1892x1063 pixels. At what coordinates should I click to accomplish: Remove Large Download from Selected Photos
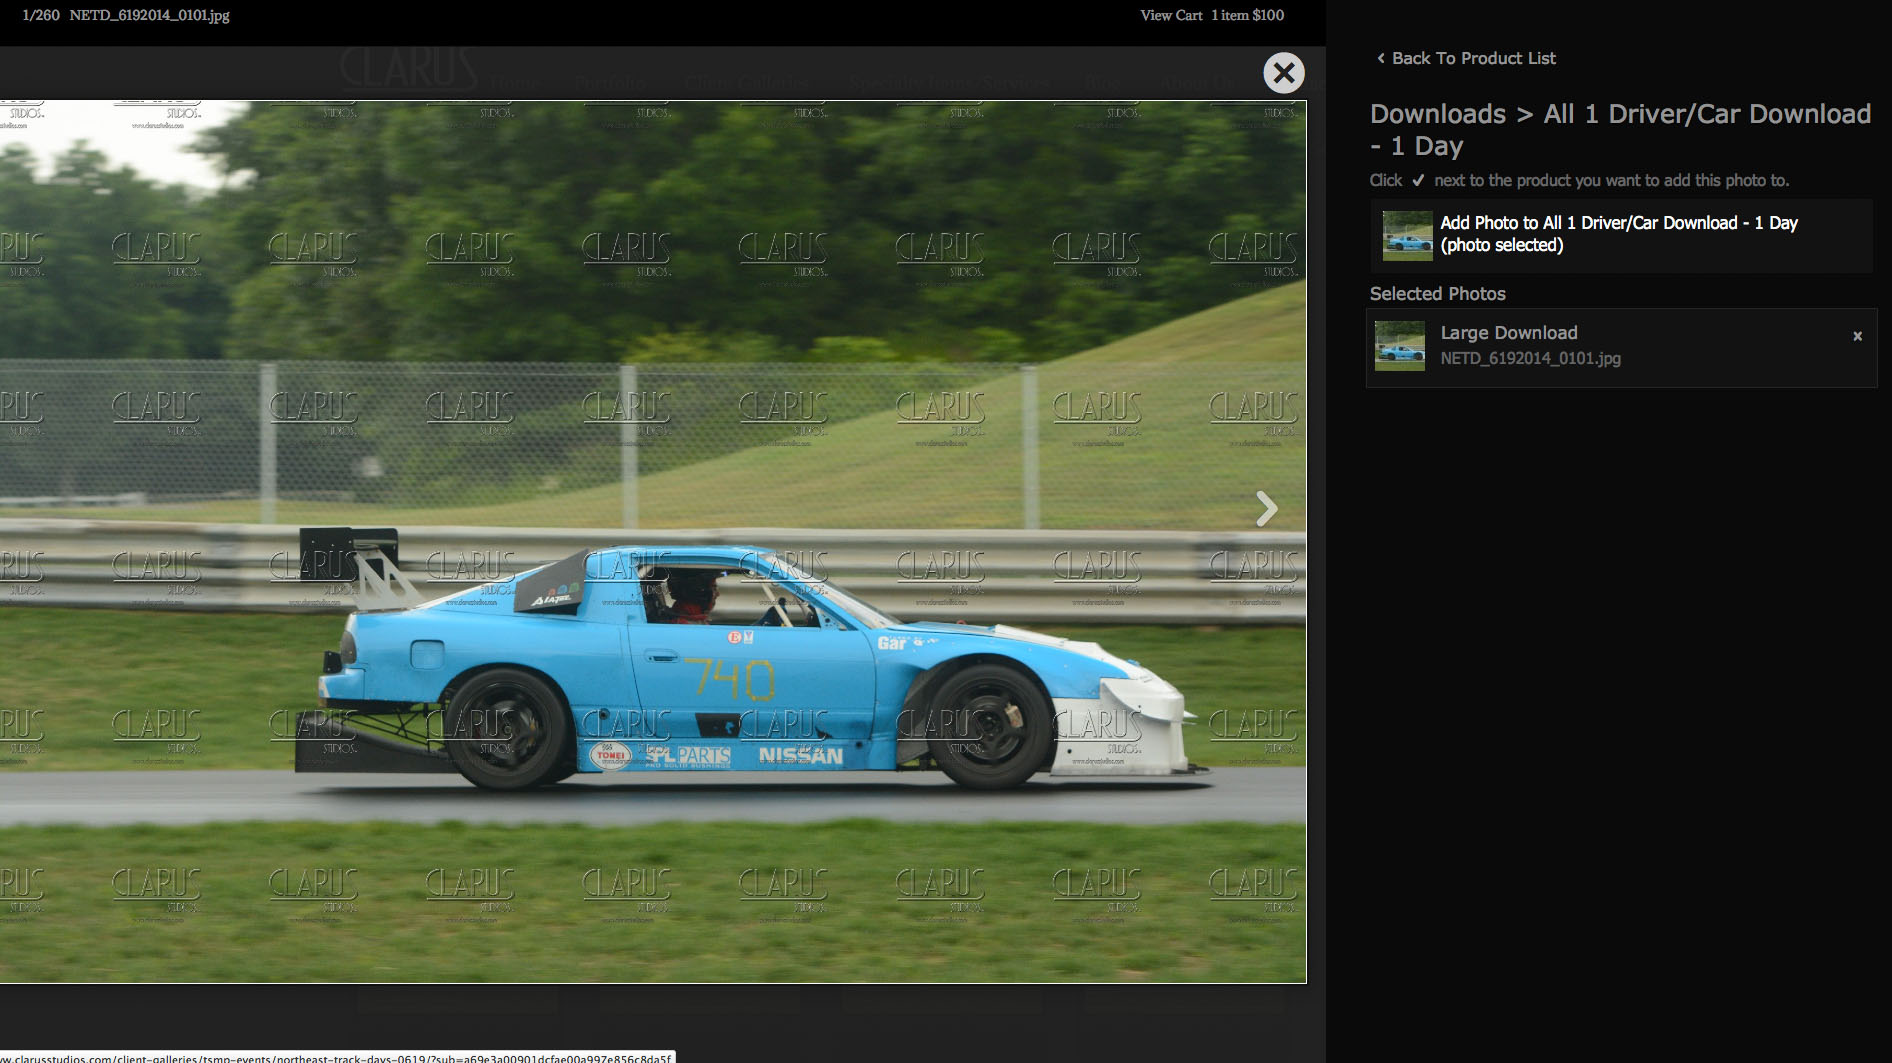pos(1857,336)
